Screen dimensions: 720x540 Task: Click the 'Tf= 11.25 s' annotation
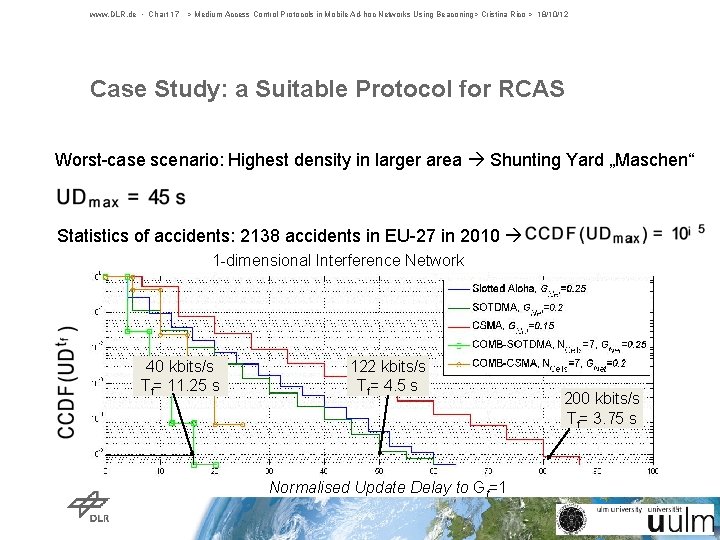point(180,386)
